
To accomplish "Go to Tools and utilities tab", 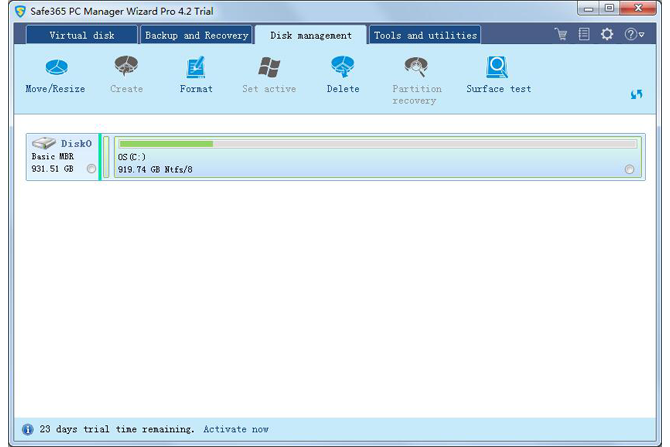I will [425, 35].
